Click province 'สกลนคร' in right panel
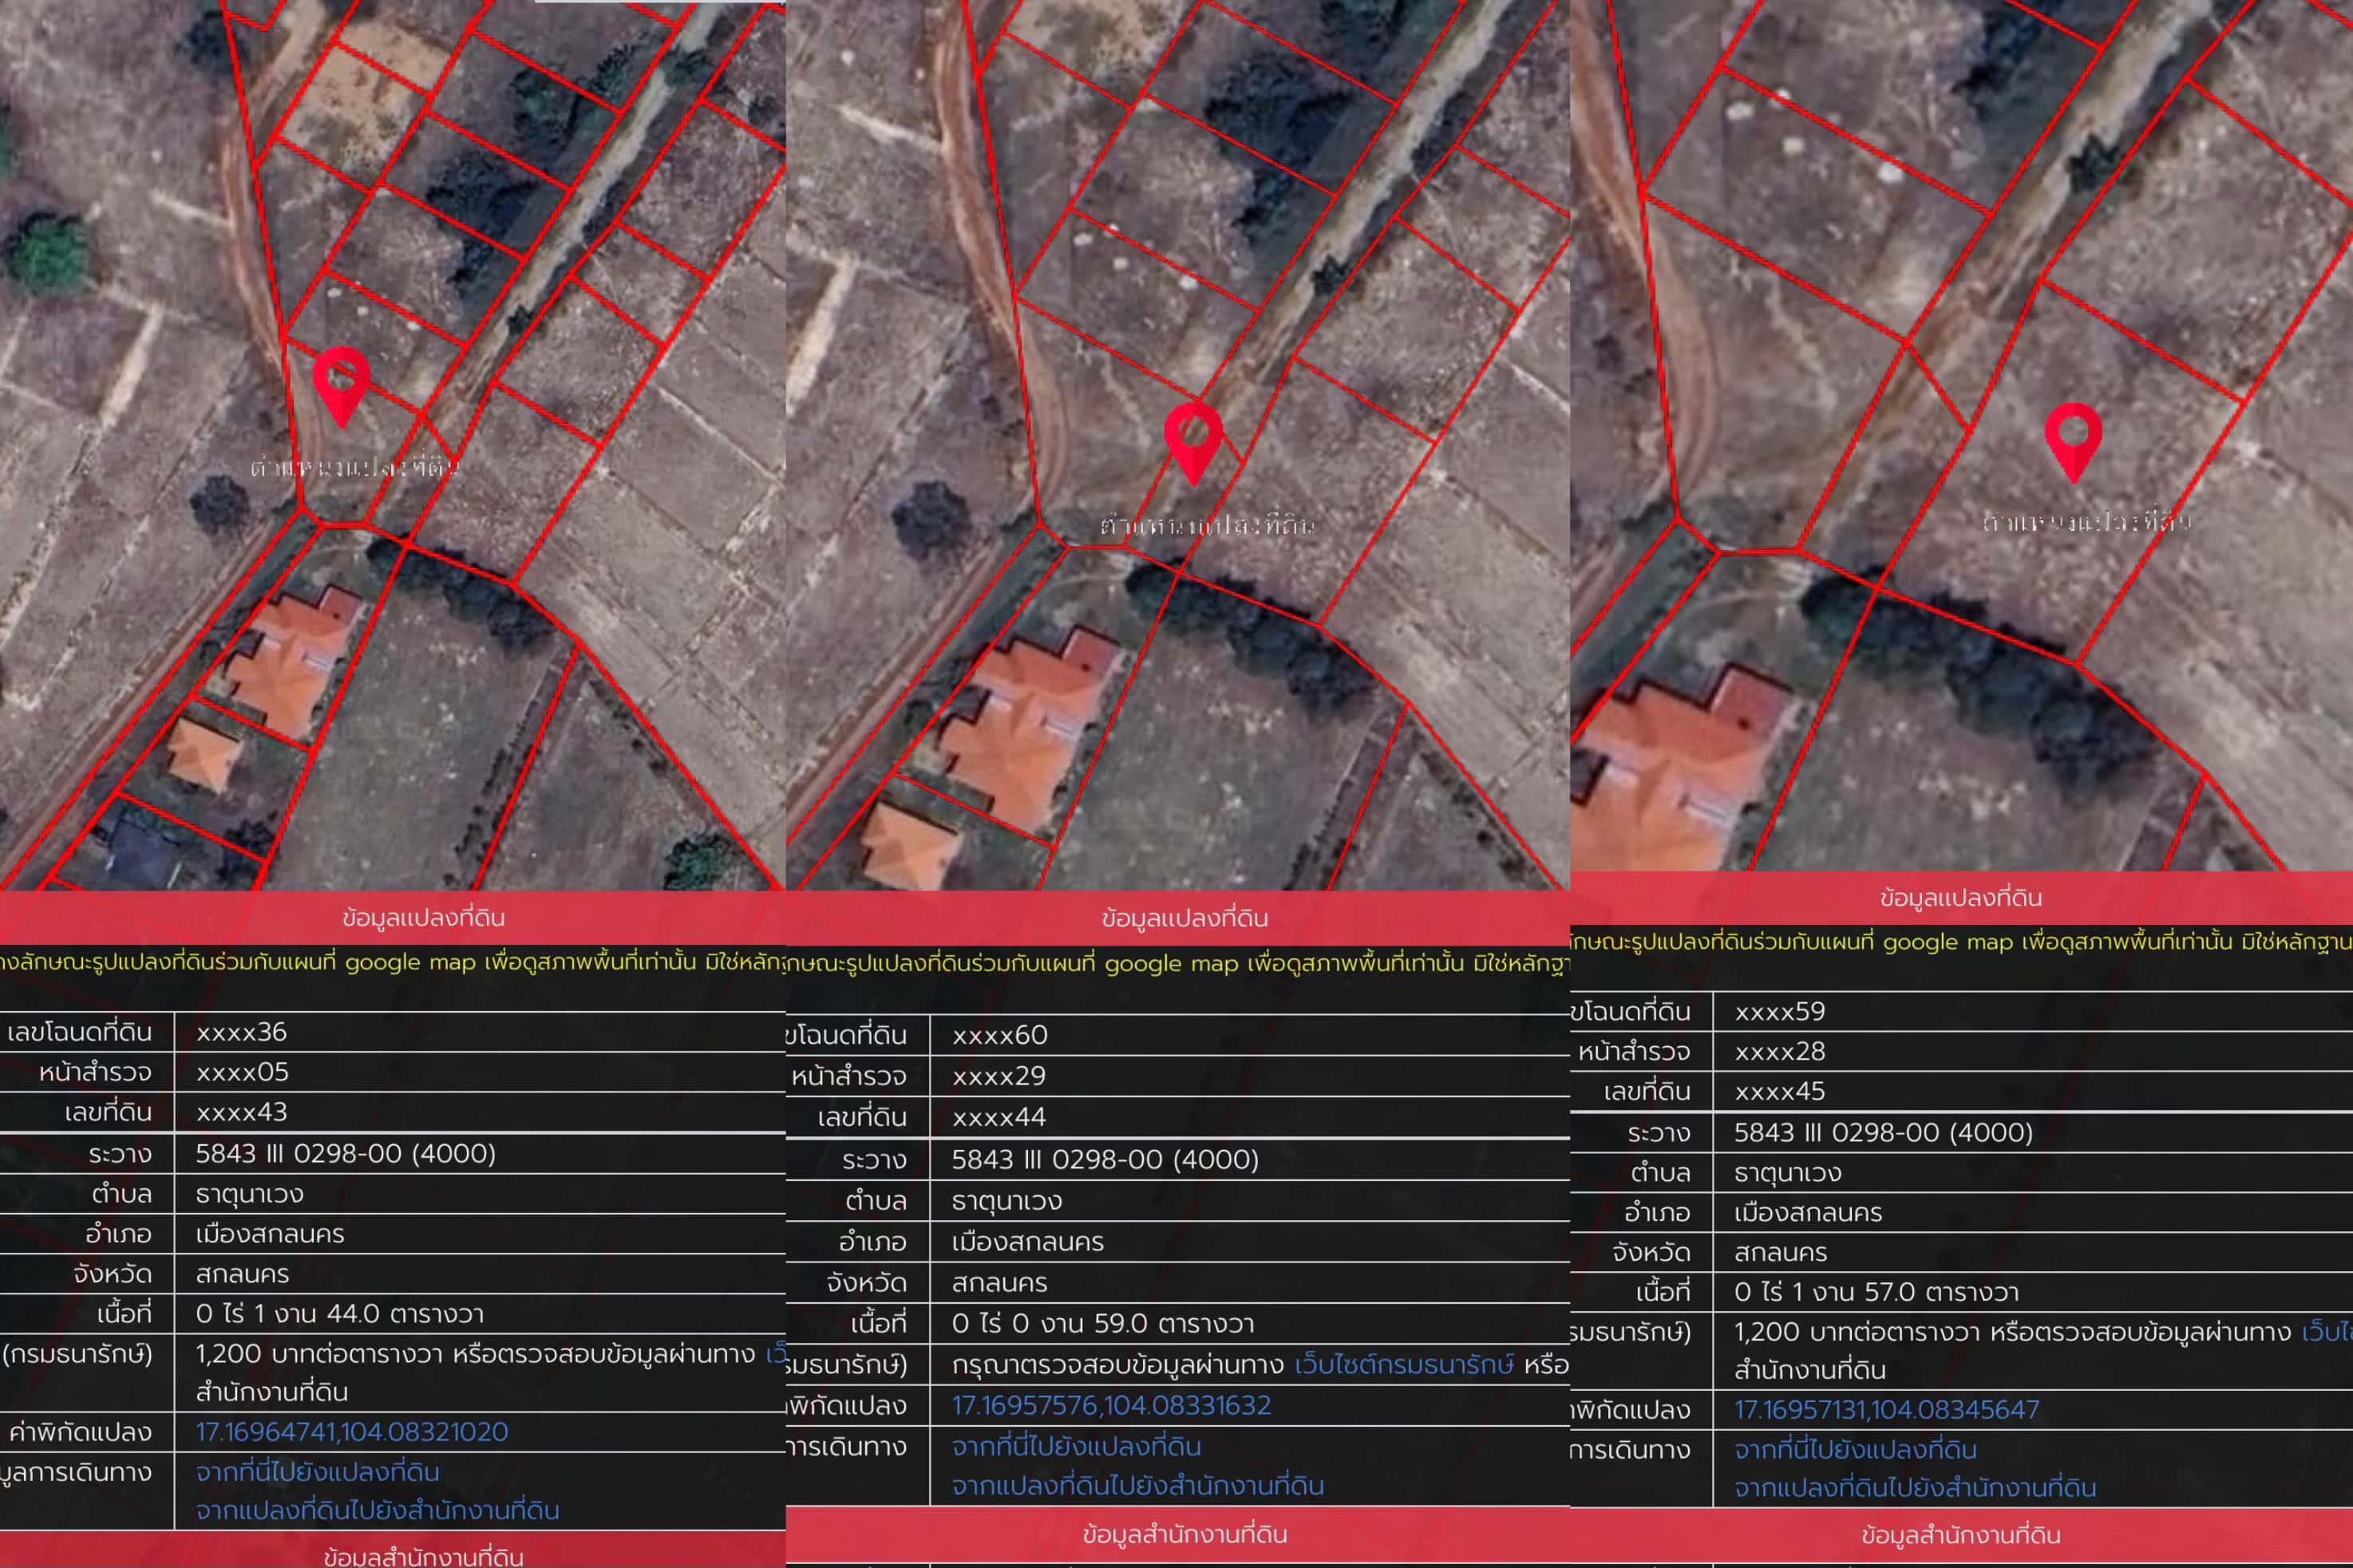The width and height of the screenshot is (2353, 1568). tap(1780, 1252)
